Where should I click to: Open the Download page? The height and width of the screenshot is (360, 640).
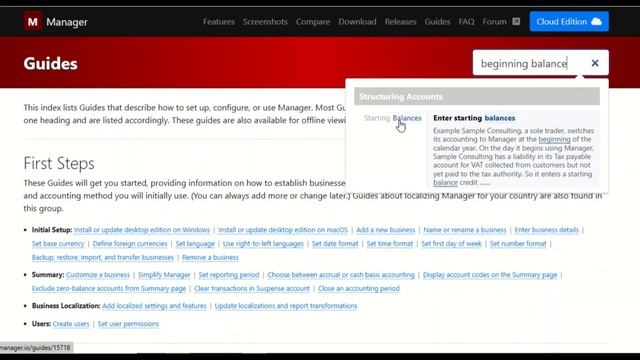coord(357,22)
